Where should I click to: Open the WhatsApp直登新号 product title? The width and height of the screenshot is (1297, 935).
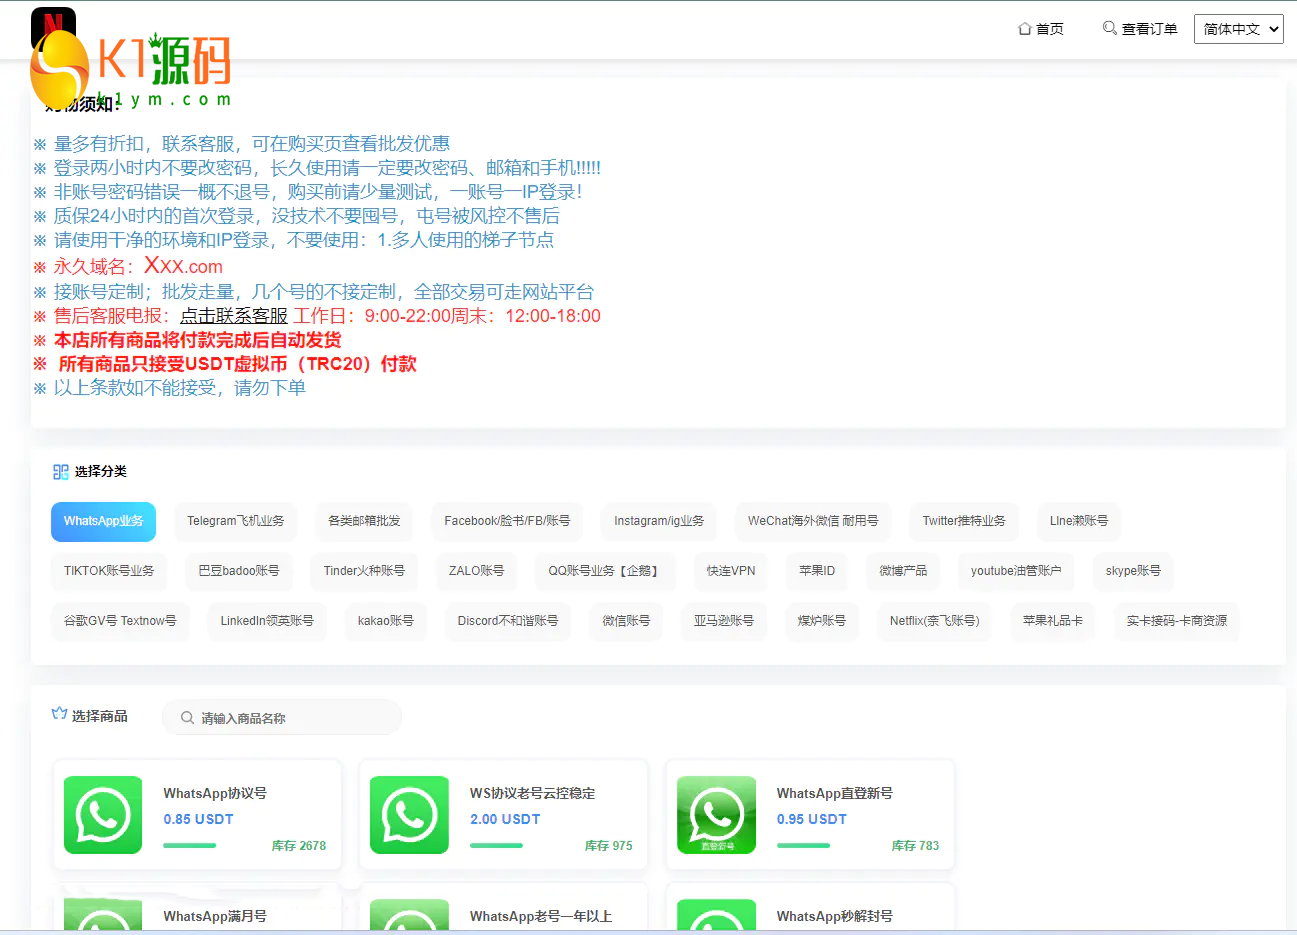tap(835, 793)
